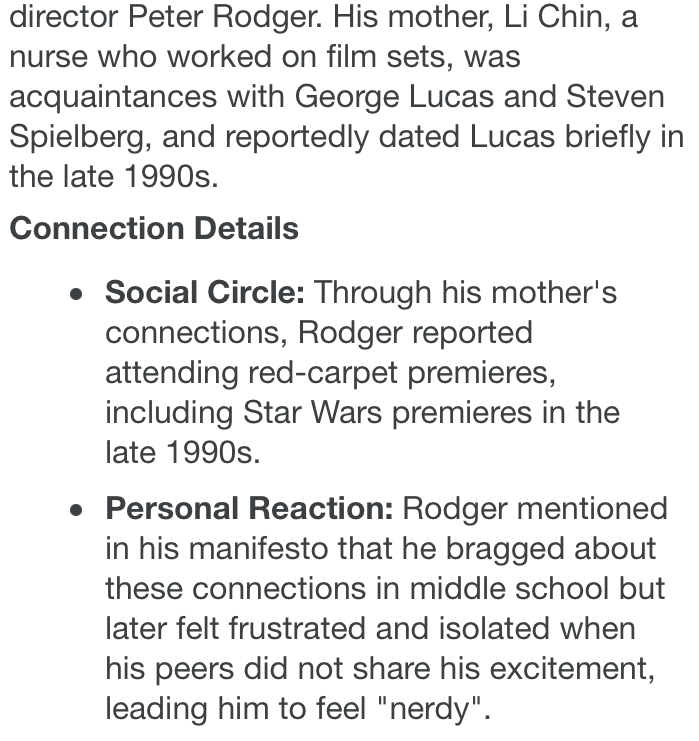This screenshot has height=741, width=699.
Task: Click the bold 'Personal Reaction:' label
Action: click(249, 508)
